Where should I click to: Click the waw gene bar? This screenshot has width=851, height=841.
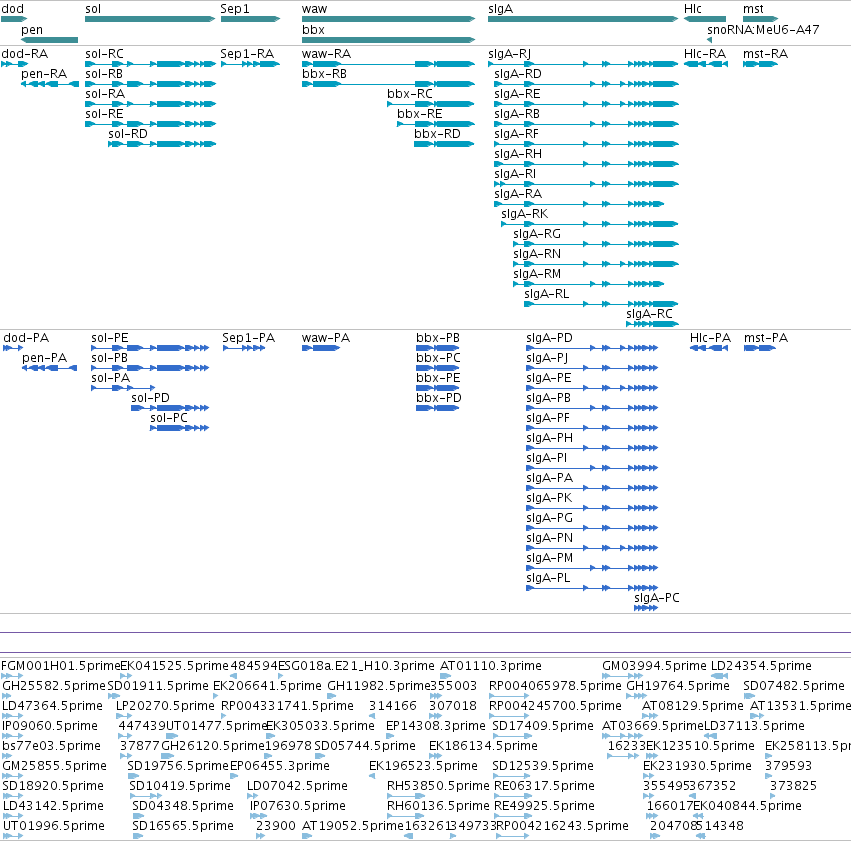tap(389, 19)
